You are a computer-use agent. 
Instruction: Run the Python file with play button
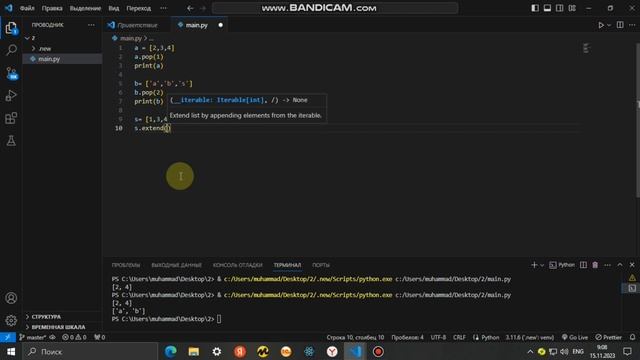[x=601, y=25]
